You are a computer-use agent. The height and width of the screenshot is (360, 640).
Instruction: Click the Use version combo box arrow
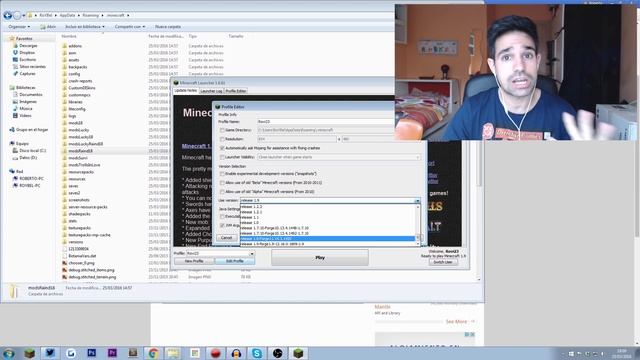tap(417, 201)
